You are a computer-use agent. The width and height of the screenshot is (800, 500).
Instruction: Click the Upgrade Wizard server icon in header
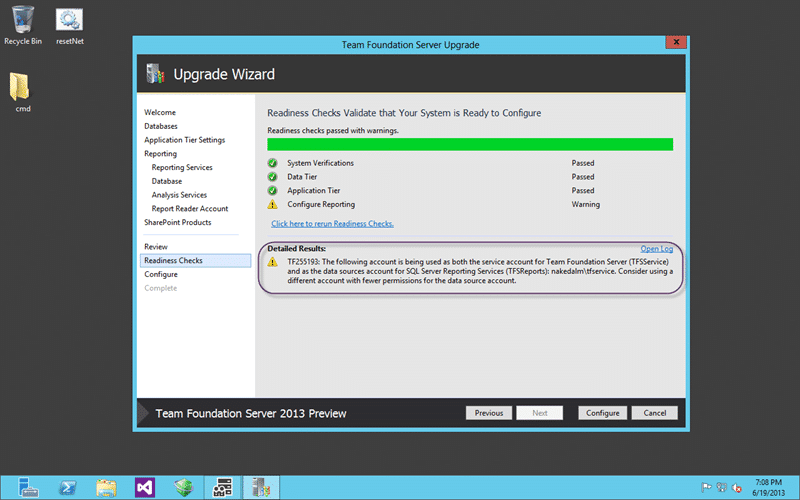[x=155, y=74]
